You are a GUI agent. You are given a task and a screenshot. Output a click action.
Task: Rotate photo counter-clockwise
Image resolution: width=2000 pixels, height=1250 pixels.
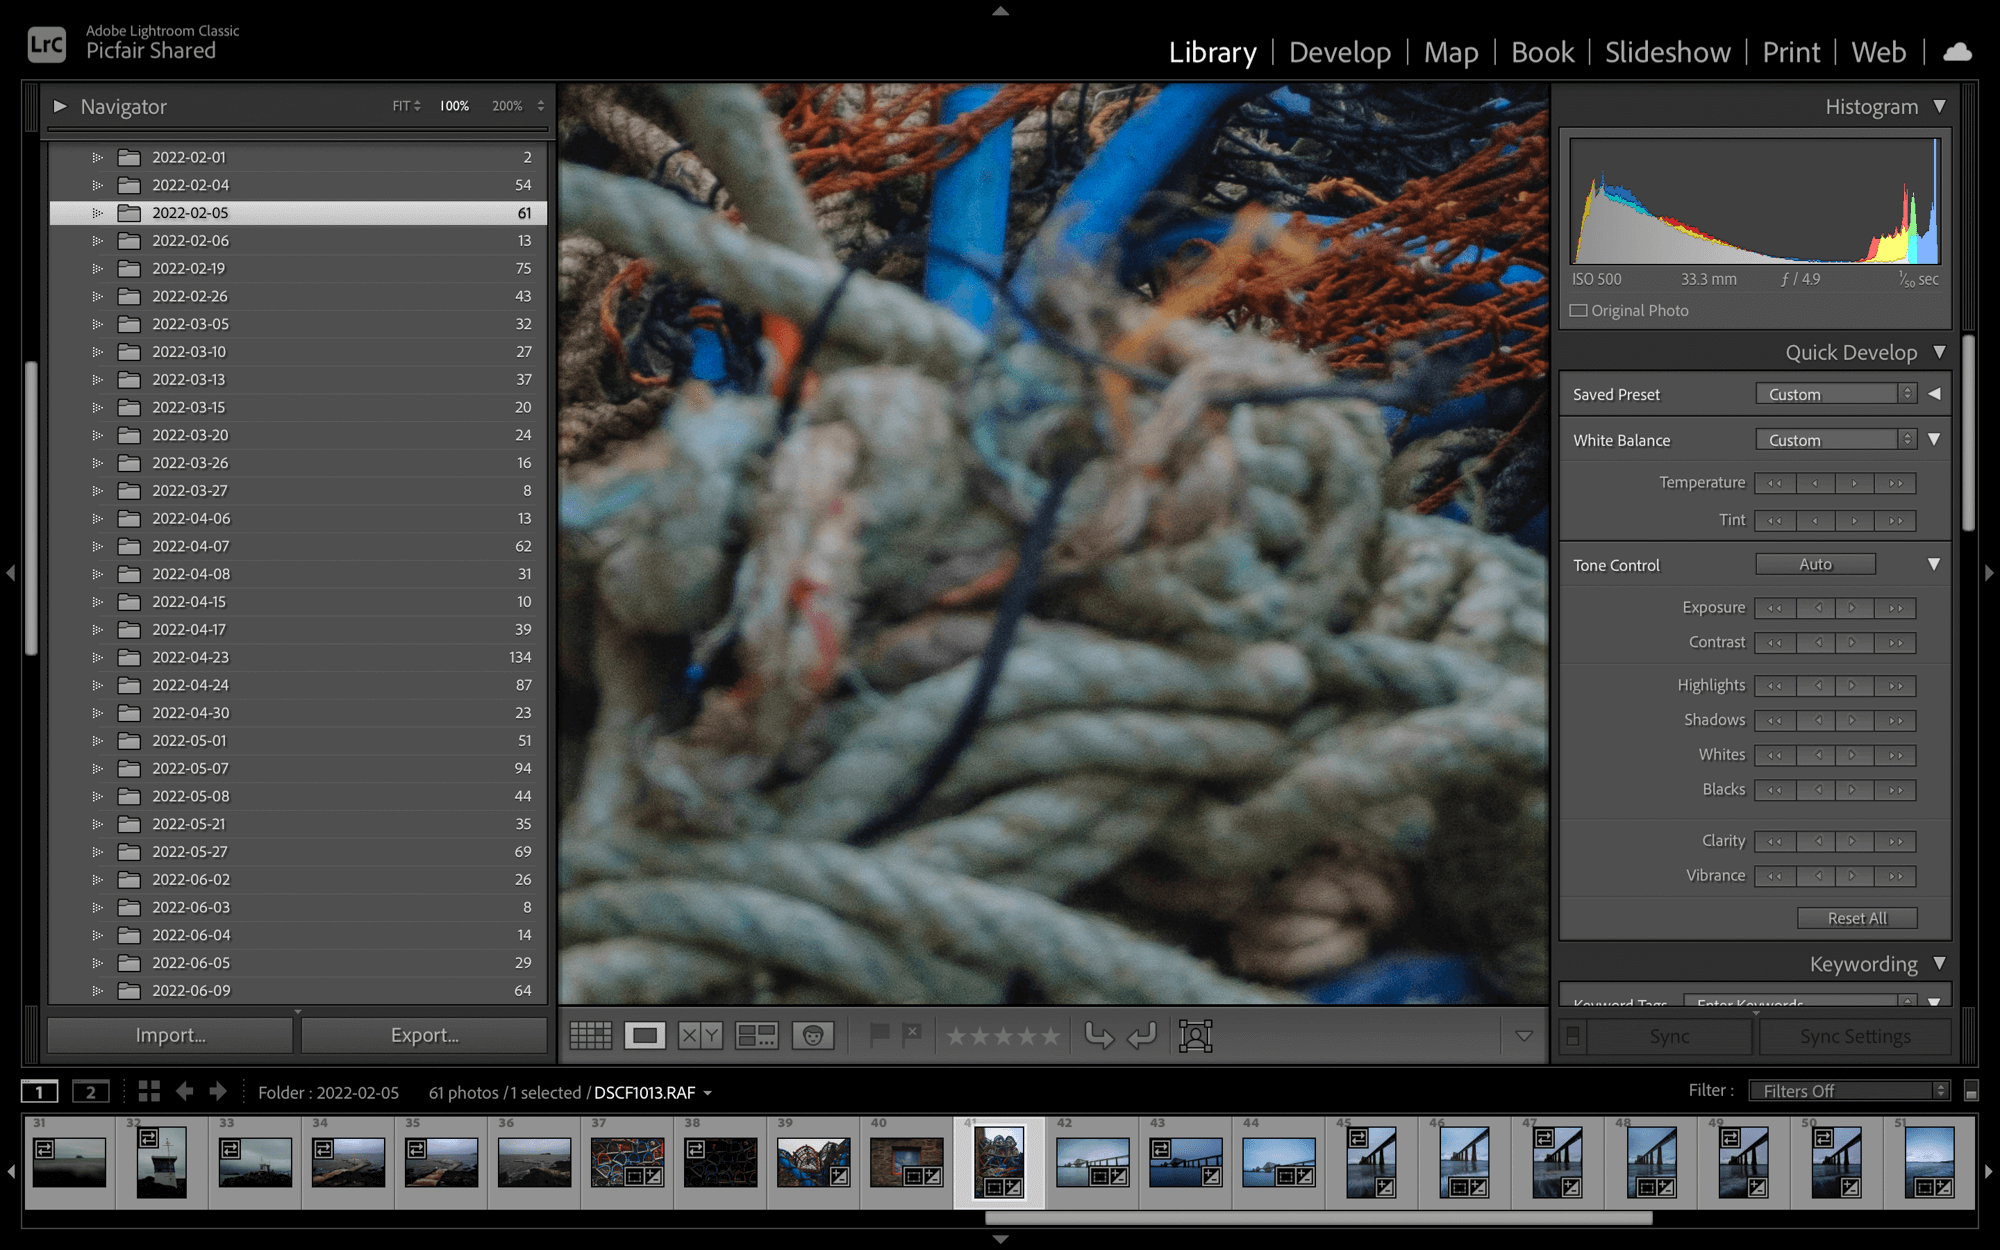tap(1098, 1036)
